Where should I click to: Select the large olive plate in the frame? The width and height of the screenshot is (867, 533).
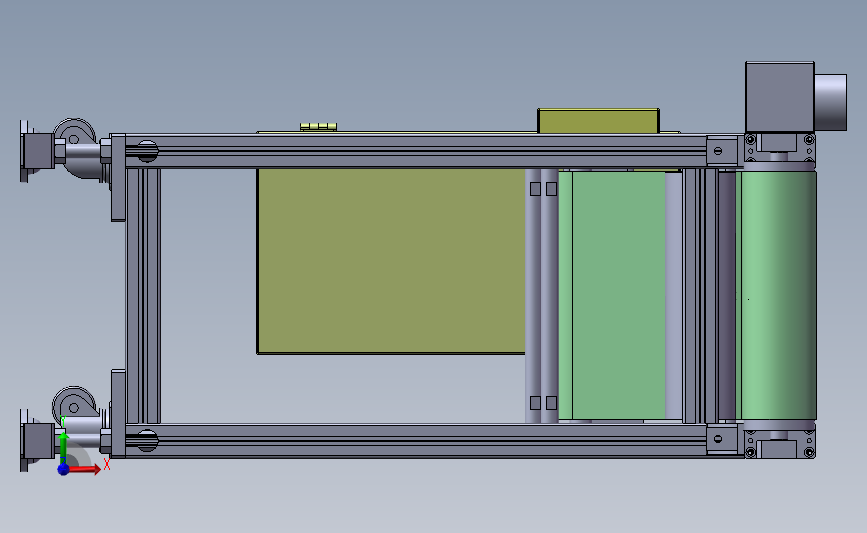point(391,261)
